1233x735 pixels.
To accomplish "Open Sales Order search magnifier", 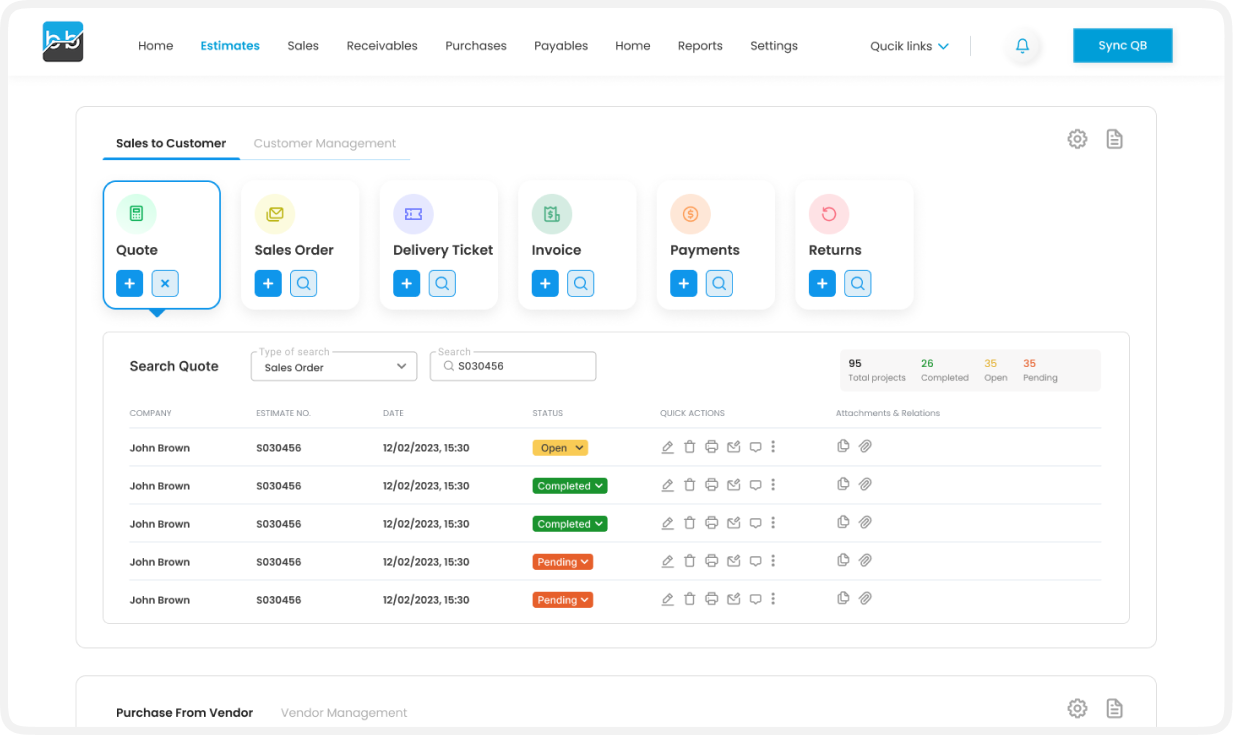I will coord(304,284).
